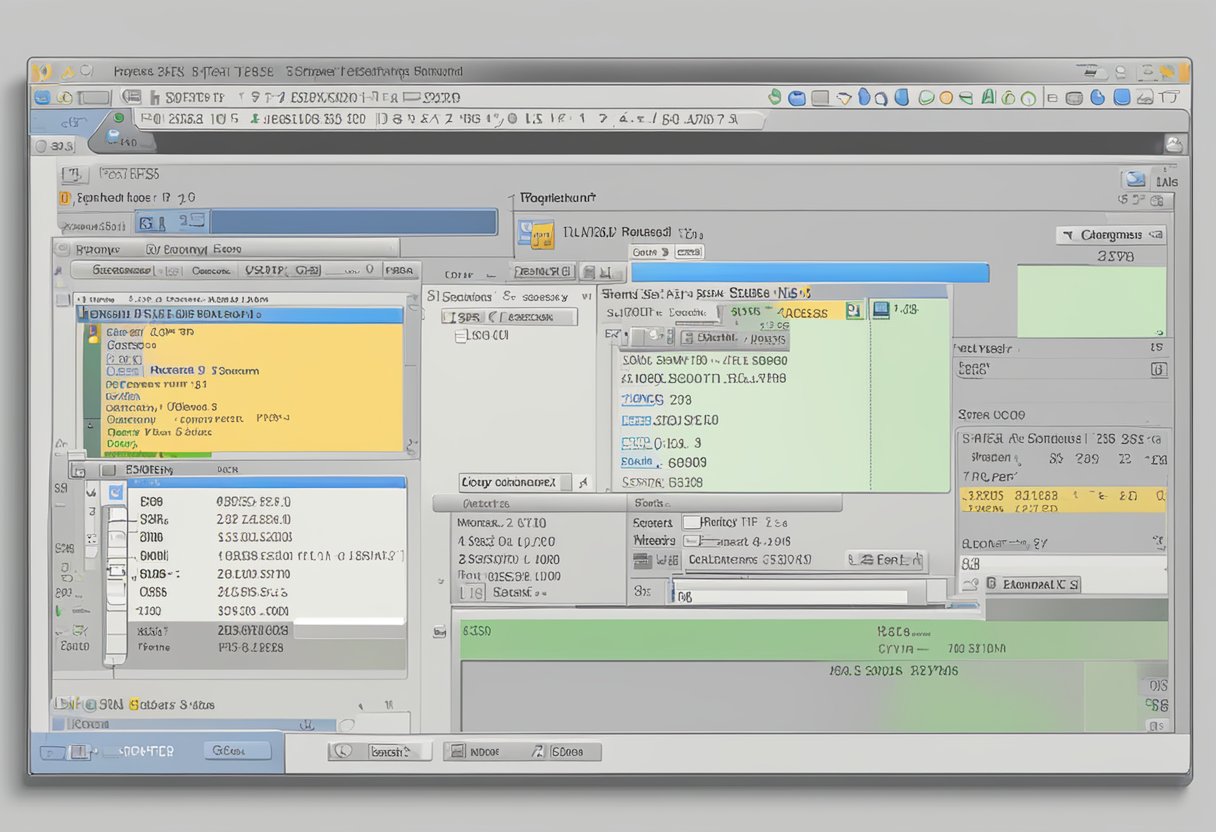Click the G button in bottom-left bar

(x=237, y=750)
